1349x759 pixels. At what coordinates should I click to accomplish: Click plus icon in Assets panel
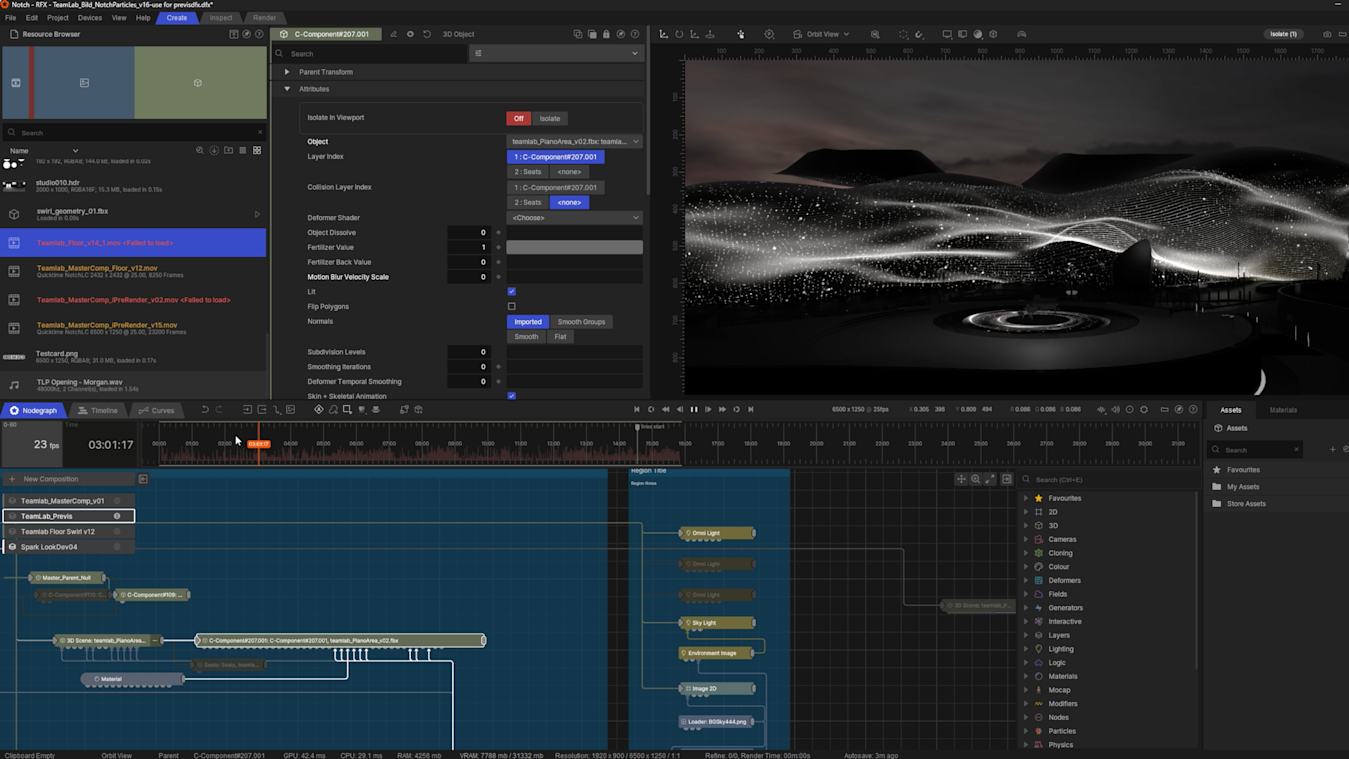click(x=1332, y=450)
